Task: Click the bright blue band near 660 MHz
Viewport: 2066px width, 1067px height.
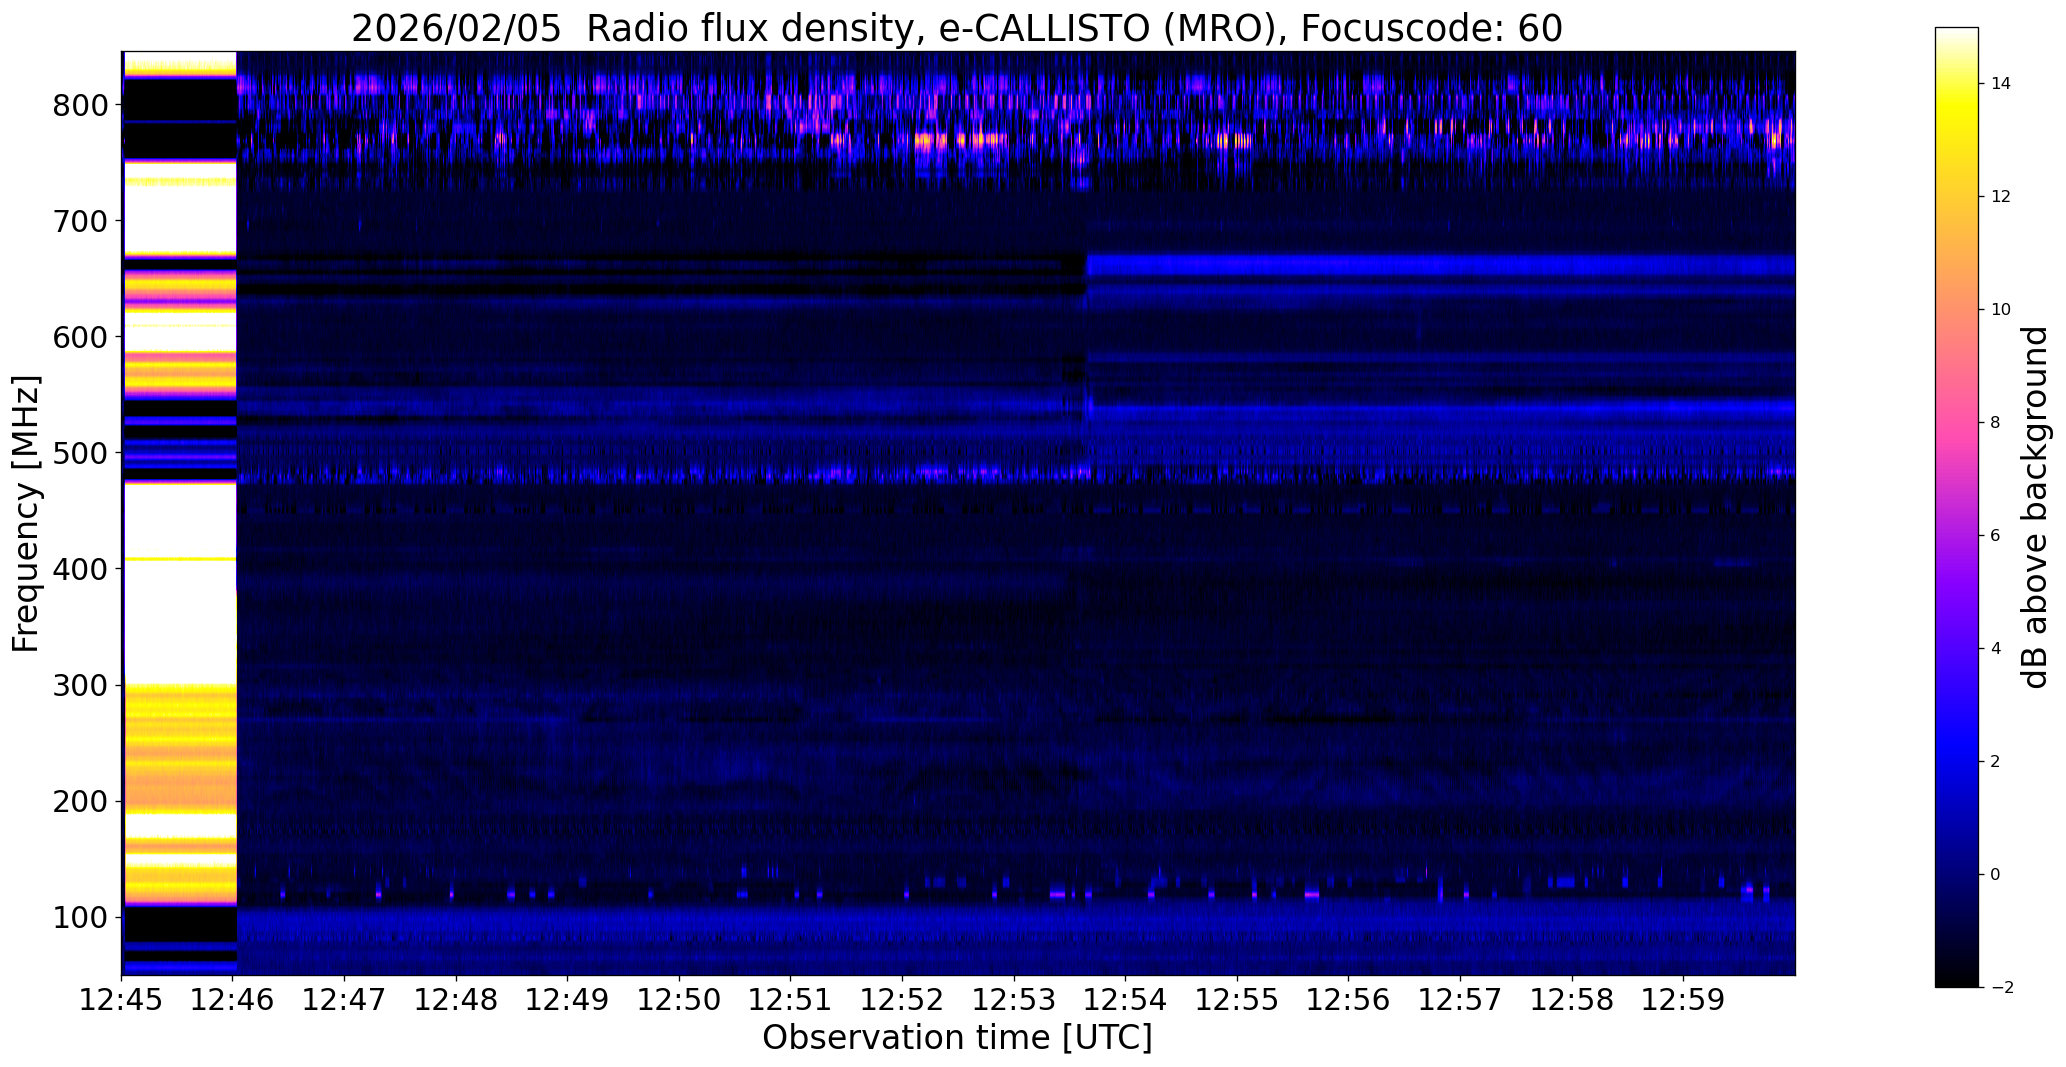Action: tap(1441, 265)
